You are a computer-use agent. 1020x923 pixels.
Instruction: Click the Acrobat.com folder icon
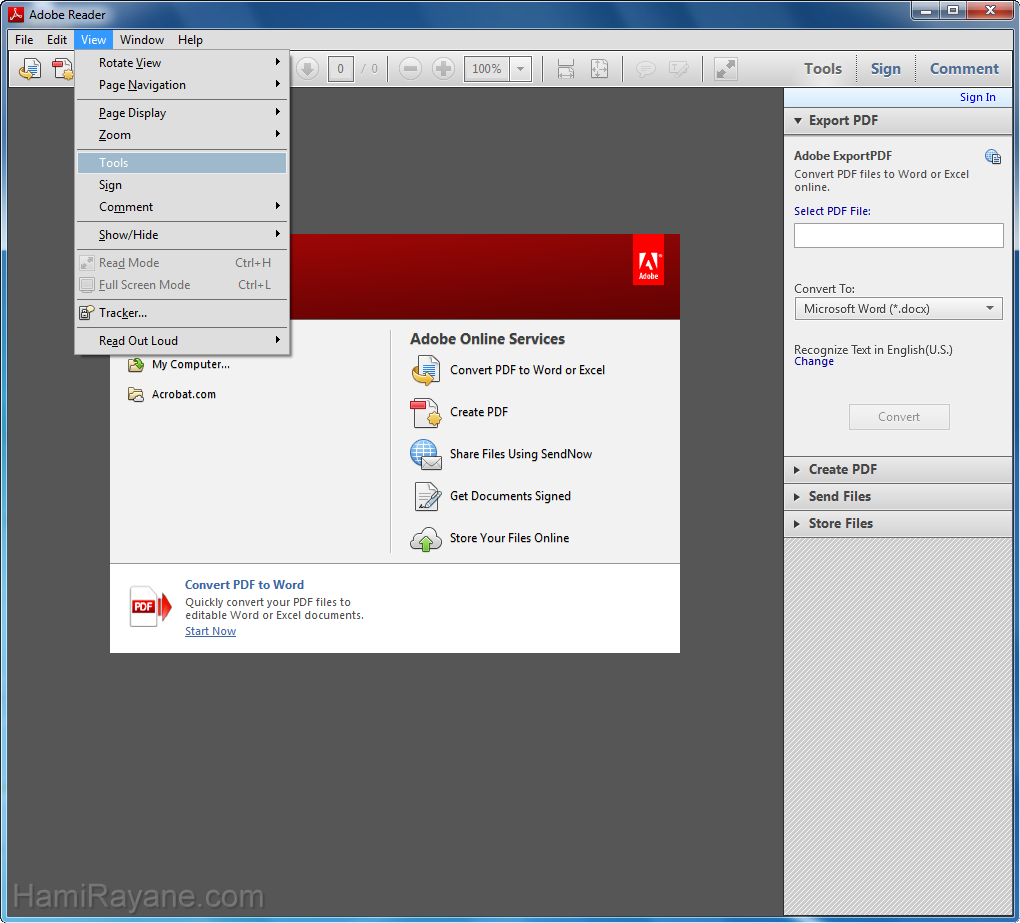[136, 394]
